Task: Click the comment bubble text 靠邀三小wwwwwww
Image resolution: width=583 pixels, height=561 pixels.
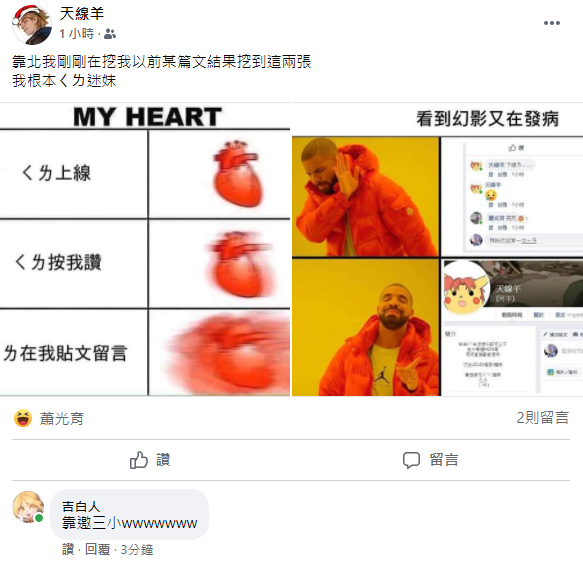Action: [129, 523]
